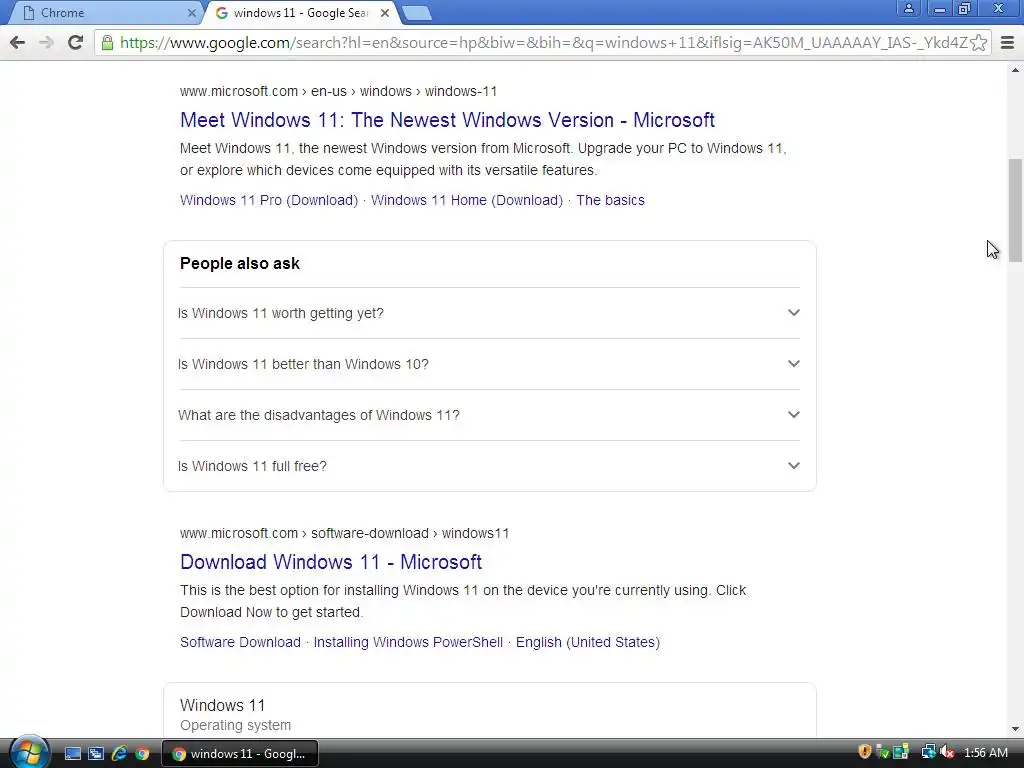Expand 'What are the disadvantages of Windows 11?'
This screenshot has height=768, width=1024.
coord(489,415)
